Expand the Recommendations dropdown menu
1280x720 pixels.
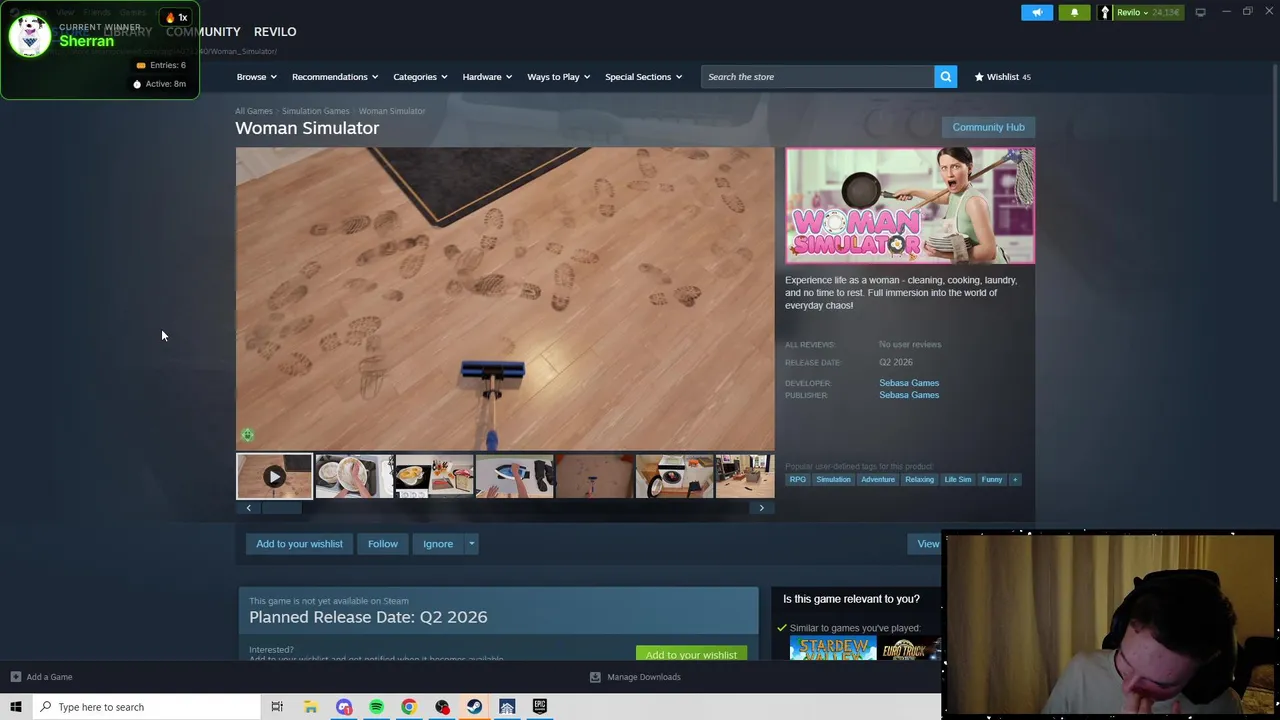[x=335, y=77]
